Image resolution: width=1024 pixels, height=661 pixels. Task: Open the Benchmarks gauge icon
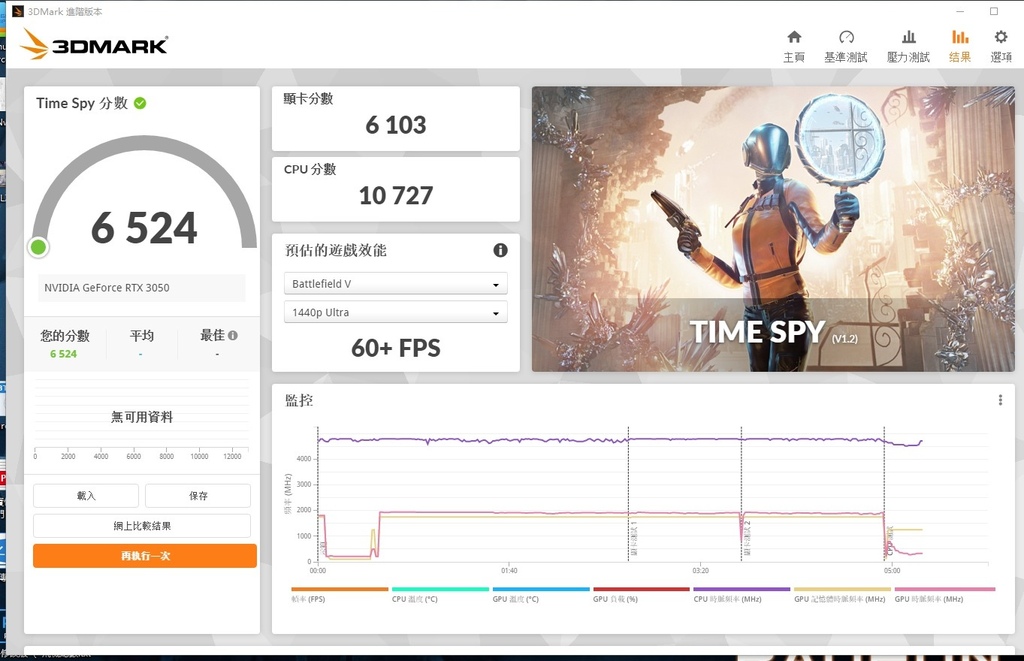pos(846,37)
